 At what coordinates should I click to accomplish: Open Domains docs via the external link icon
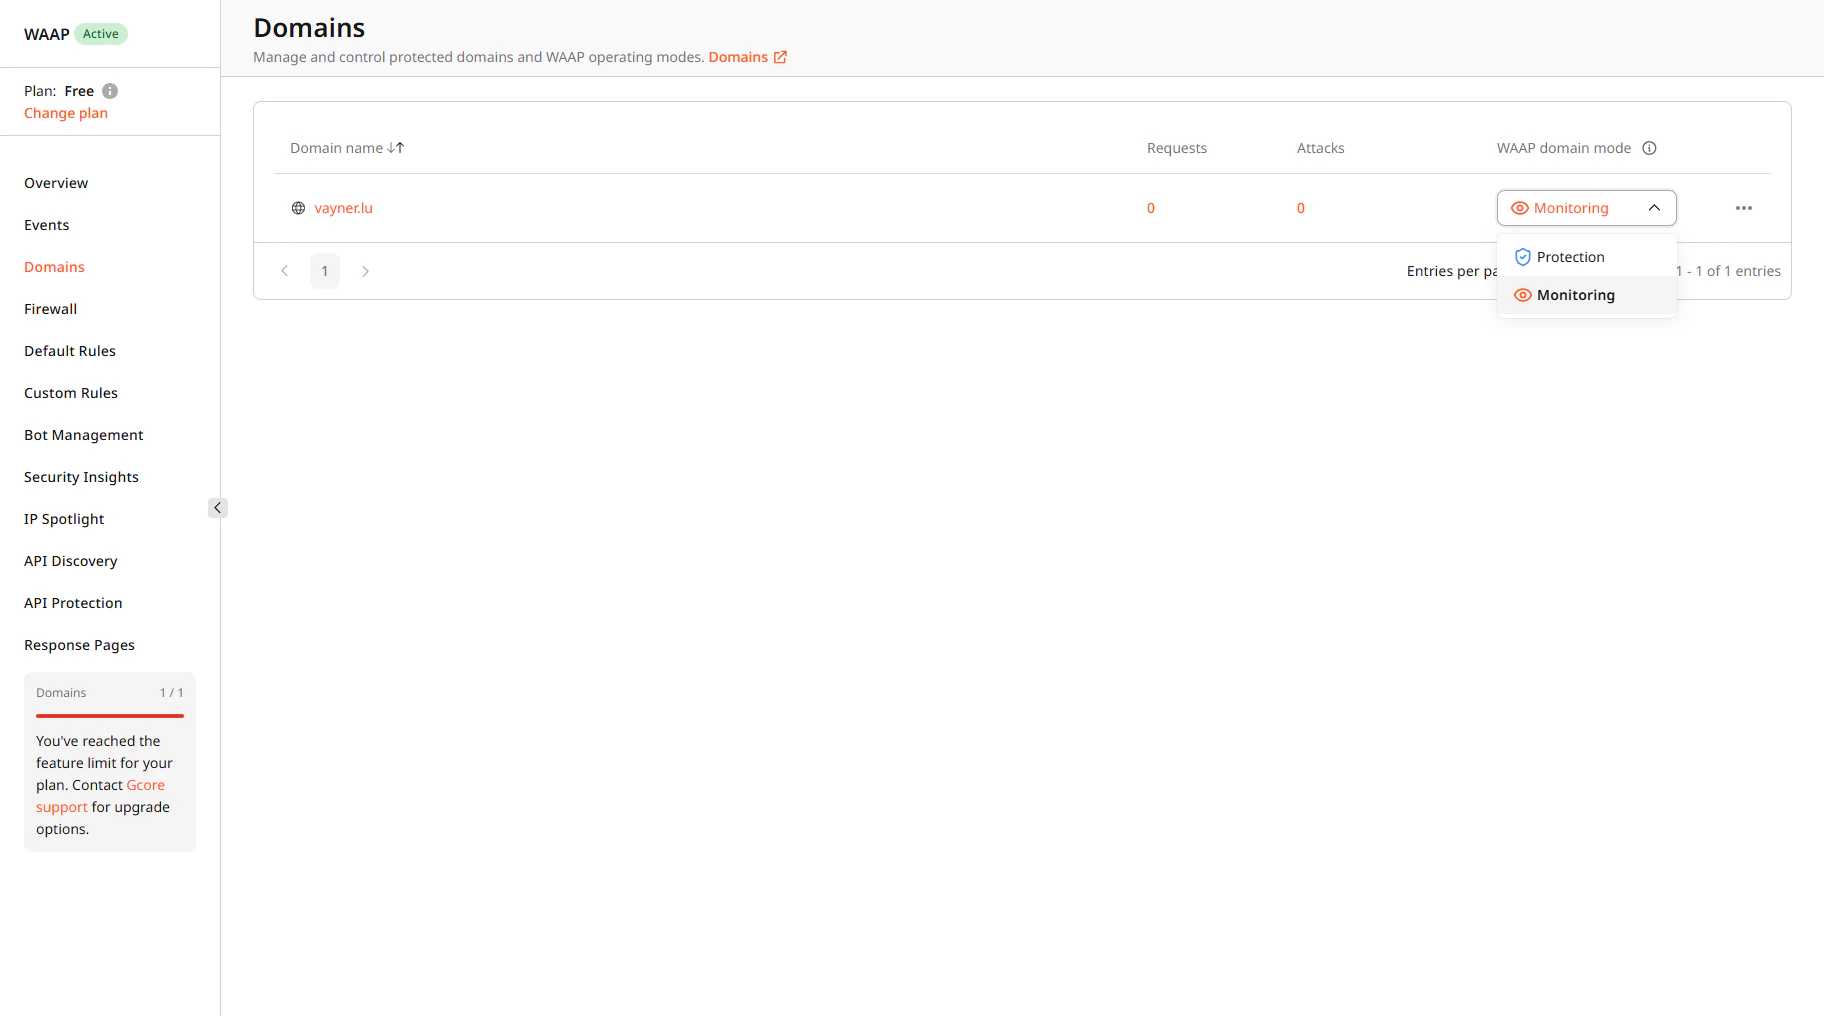click(781, 56)
